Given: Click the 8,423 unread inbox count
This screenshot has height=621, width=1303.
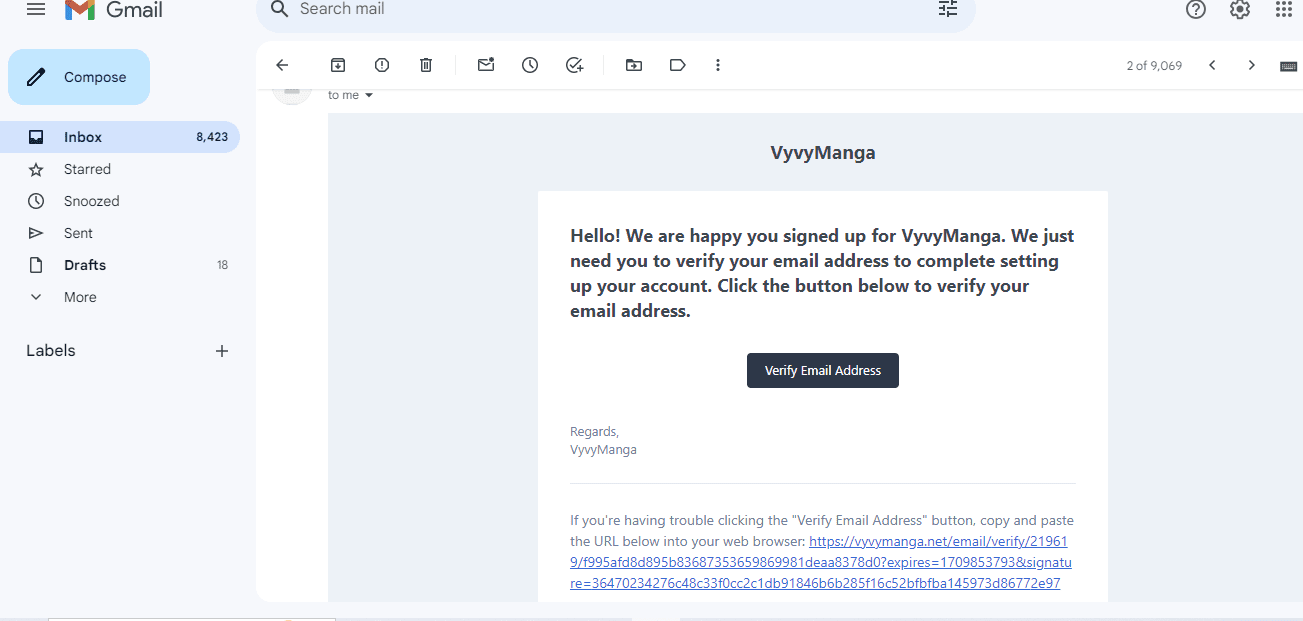Looking at the screenshot, I should point(212,137).
